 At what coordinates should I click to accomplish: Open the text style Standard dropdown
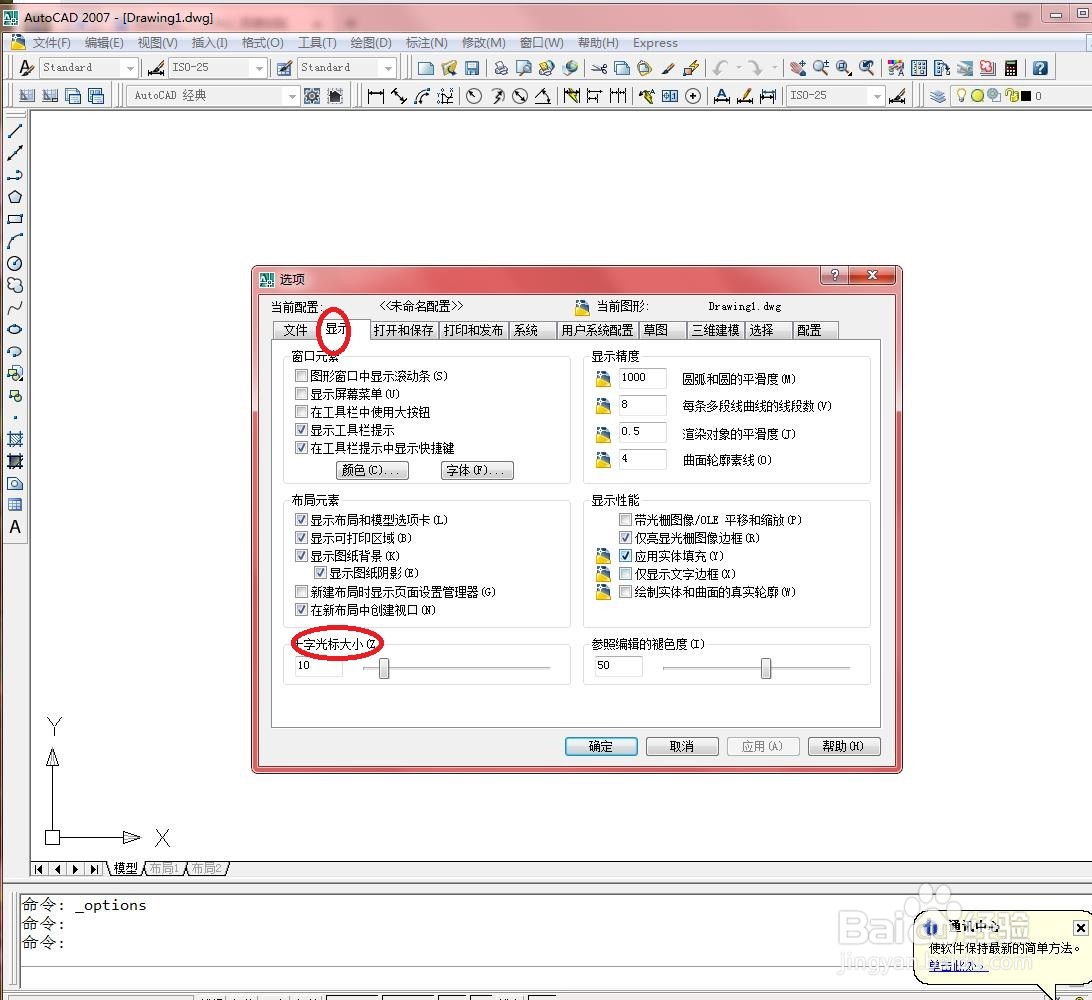tap(130, 68)
